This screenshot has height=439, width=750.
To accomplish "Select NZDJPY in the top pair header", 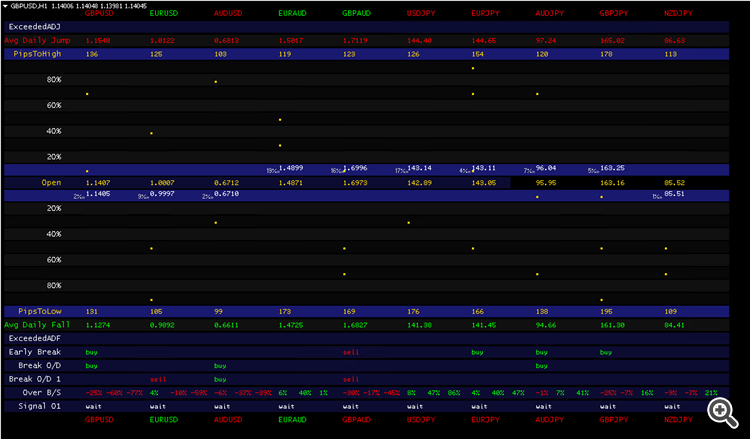I will tap(678, 13).
